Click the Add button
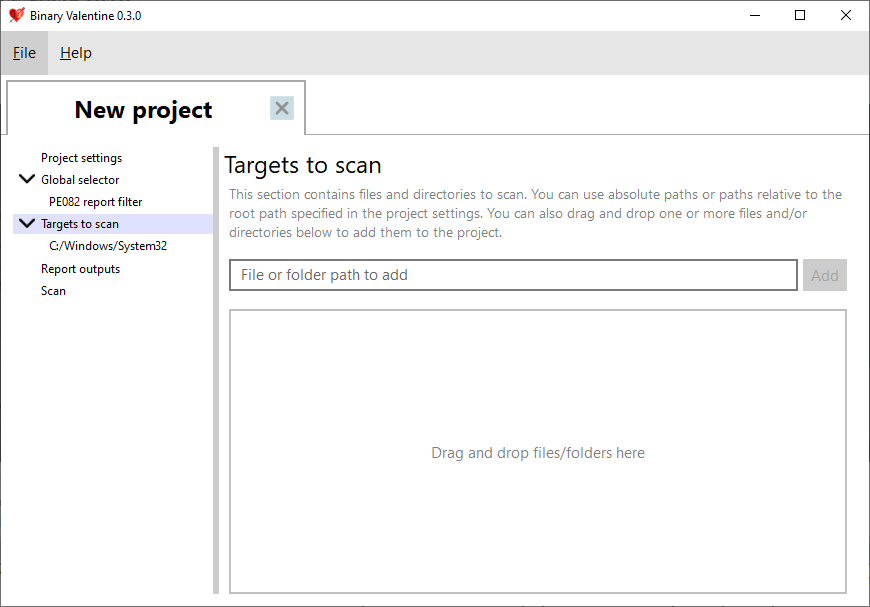Screen dimensions: 870x607 coord(825,275)
